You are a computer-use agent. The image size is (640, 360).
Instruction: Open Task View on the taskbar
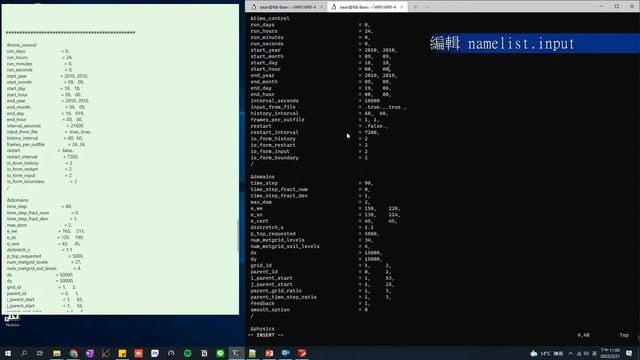(40, 353)
